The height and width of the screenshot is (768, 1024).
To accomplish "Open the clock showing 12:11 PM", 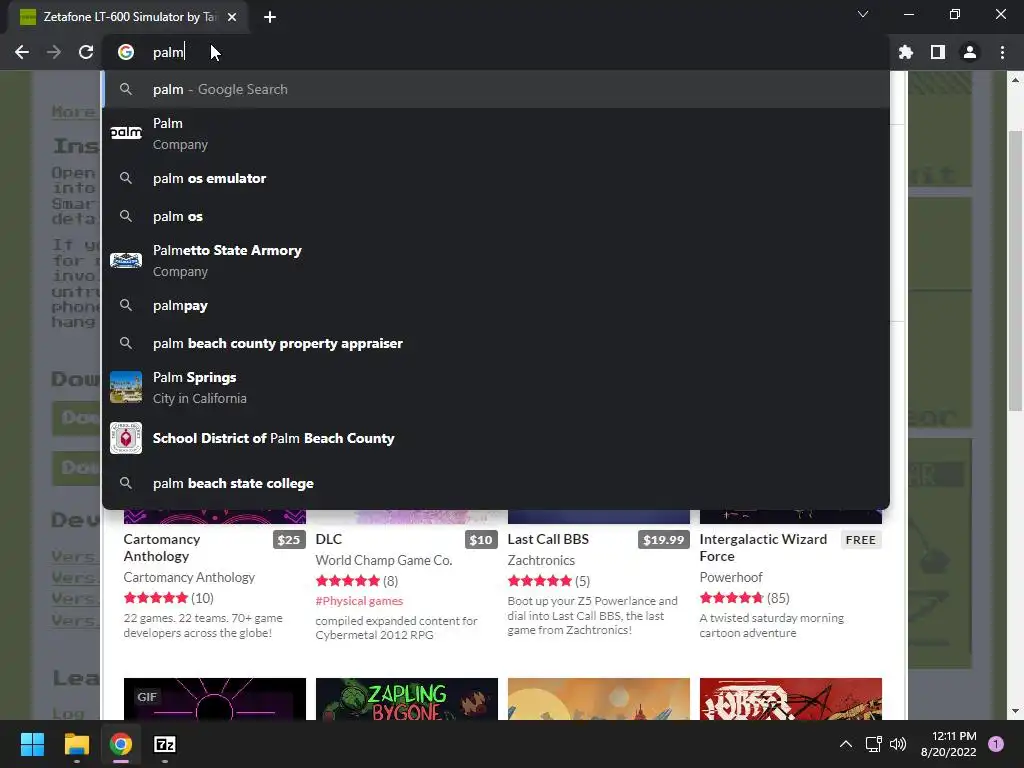I will pos(948,744).
